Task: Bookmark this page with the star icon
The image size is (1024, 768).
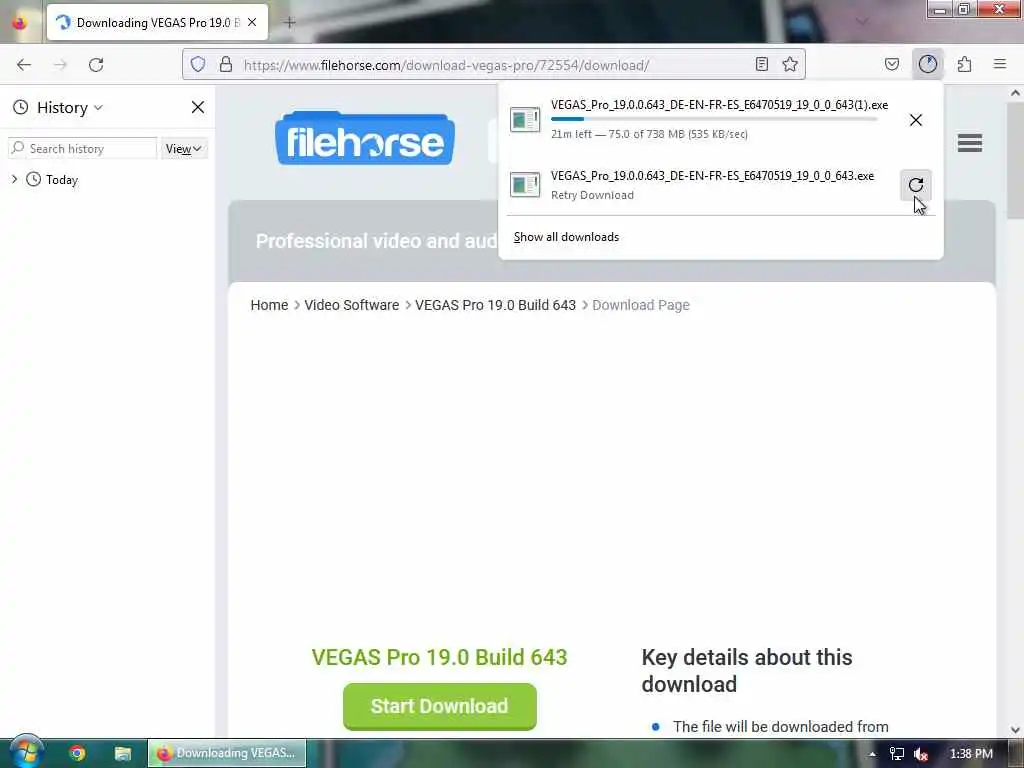Action: (790, 64)
